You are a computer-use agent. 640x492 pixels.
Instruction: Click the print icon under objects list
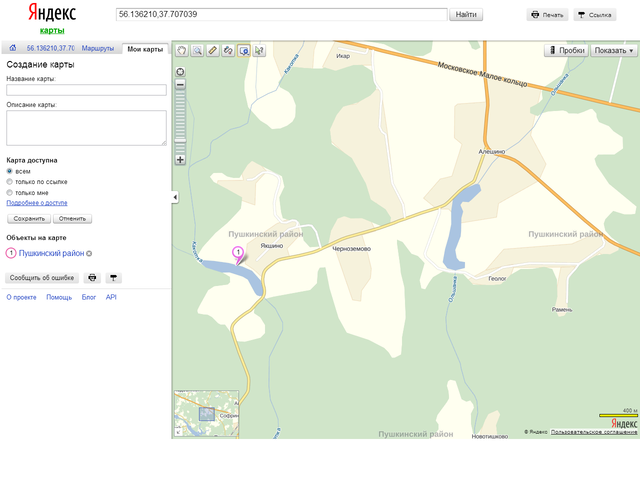[x=92, y=278]
